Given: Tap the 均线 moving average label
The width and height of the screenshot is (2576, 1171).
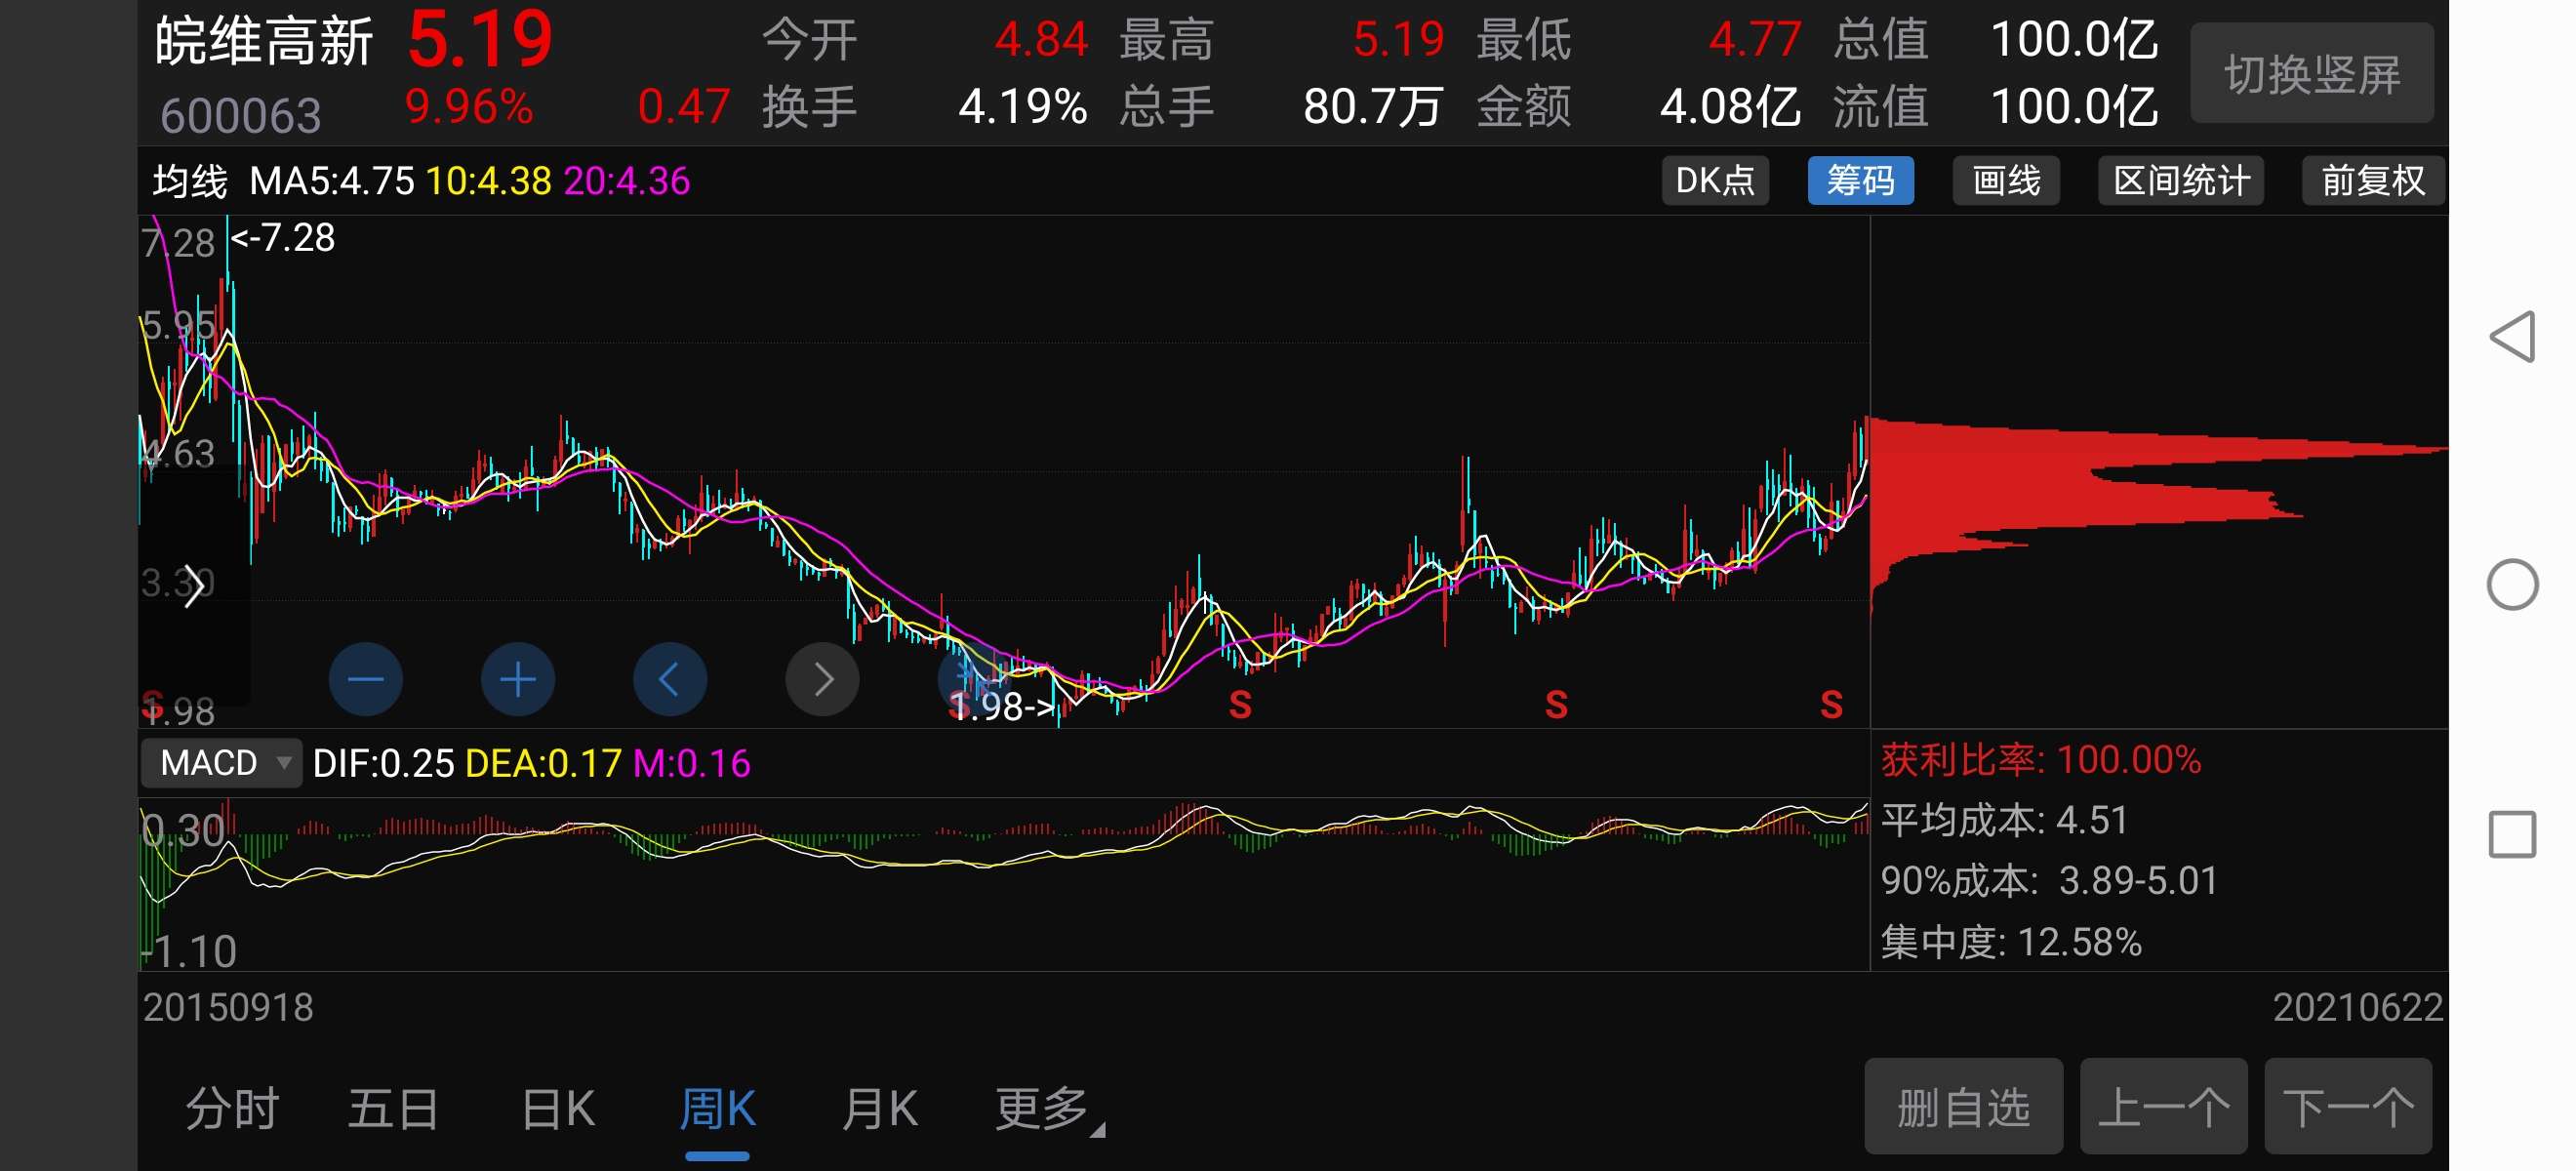Looking at the screenshot, I should tap(190, 181).
